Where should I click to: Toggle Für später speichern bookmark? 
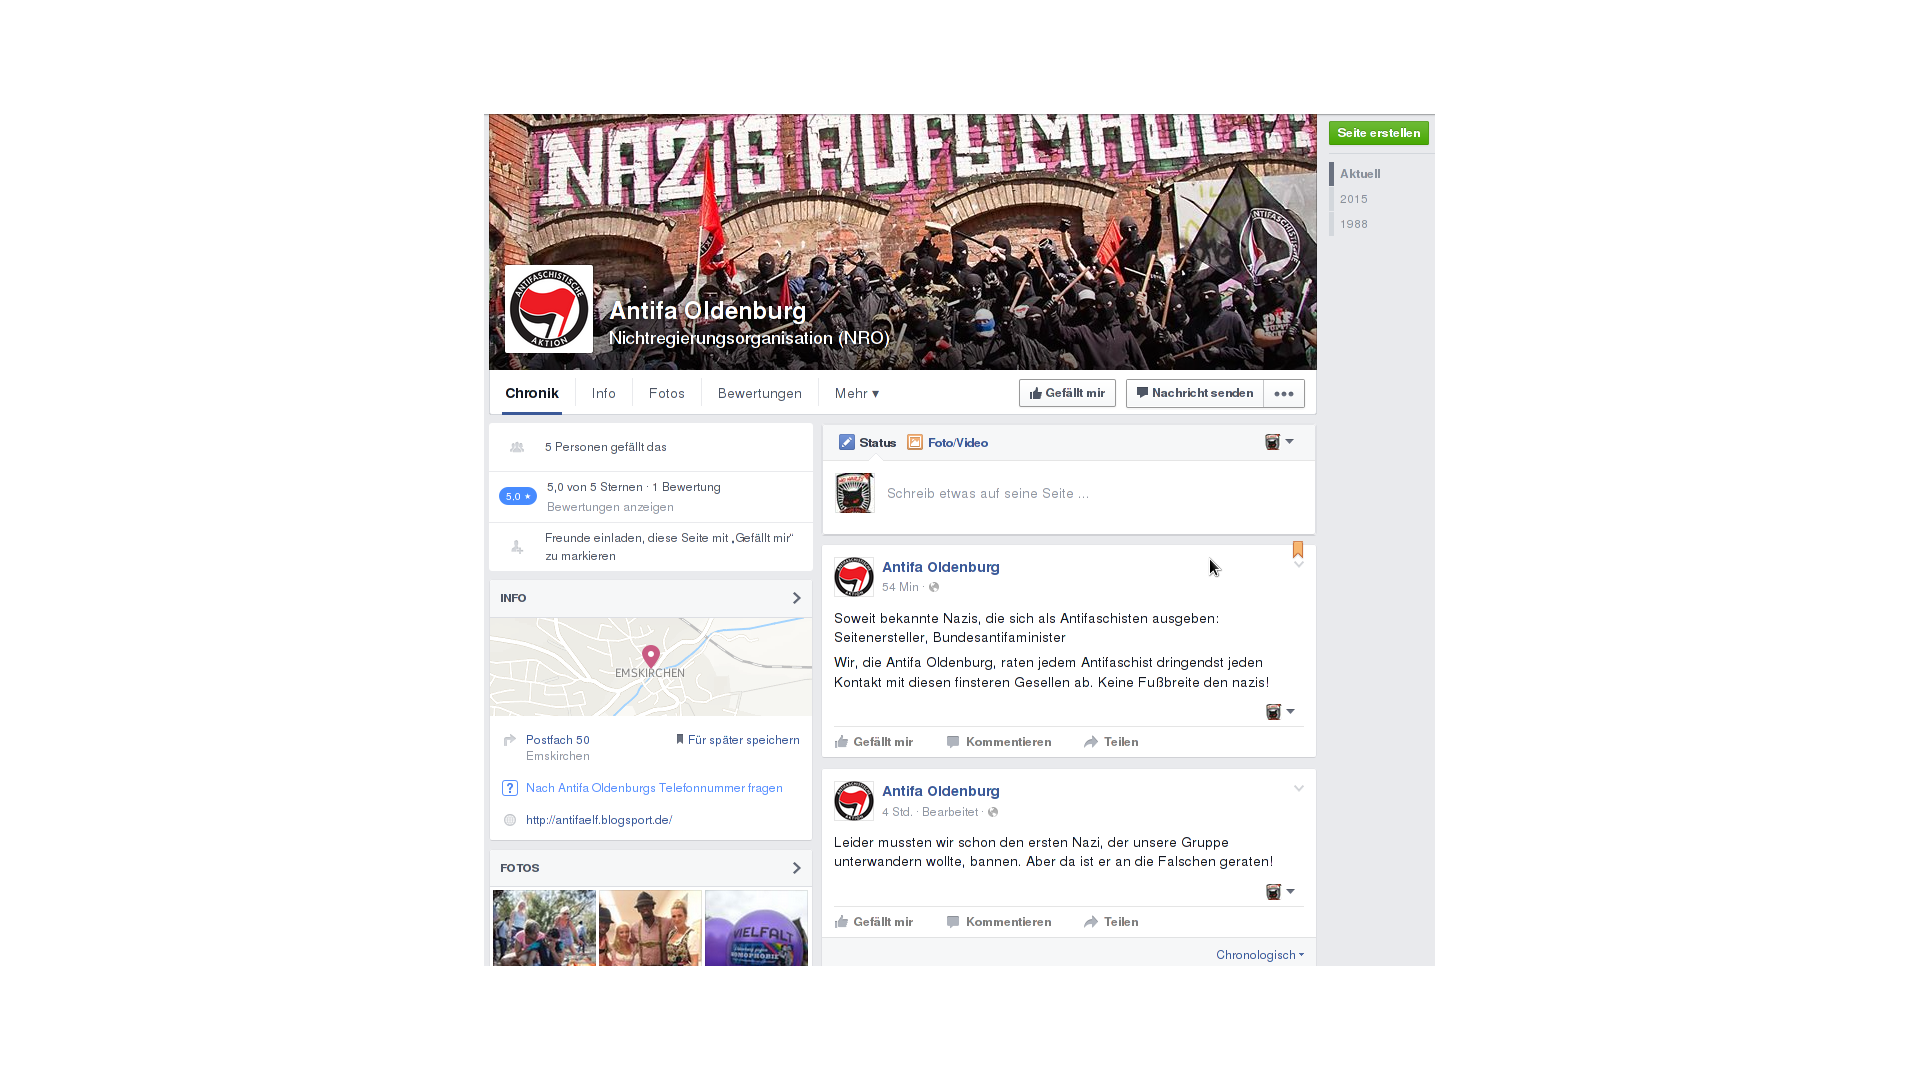pos(738,740)
